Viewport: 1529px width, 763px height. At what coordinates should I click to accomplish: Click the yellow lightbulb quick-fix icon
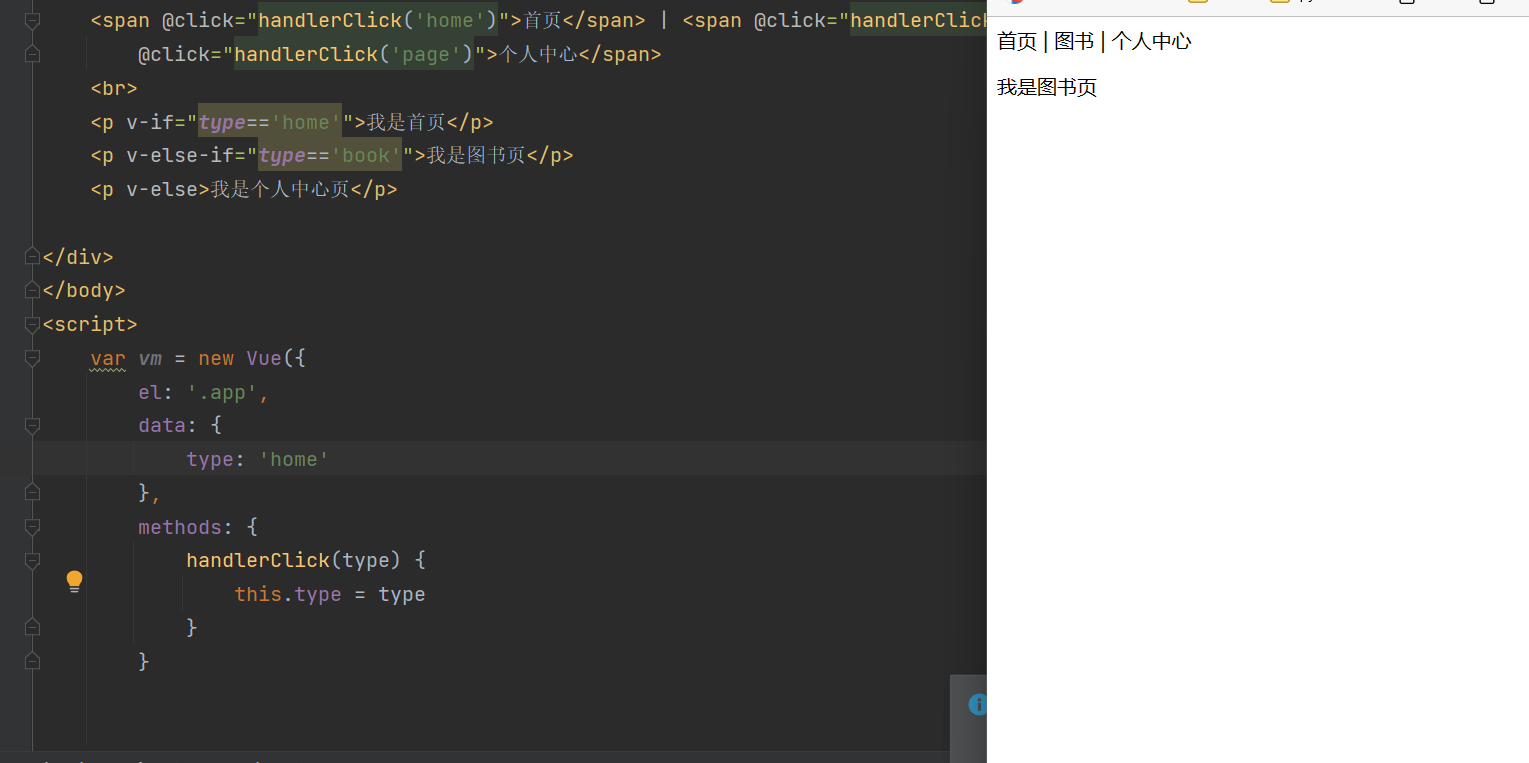point(74,581)
